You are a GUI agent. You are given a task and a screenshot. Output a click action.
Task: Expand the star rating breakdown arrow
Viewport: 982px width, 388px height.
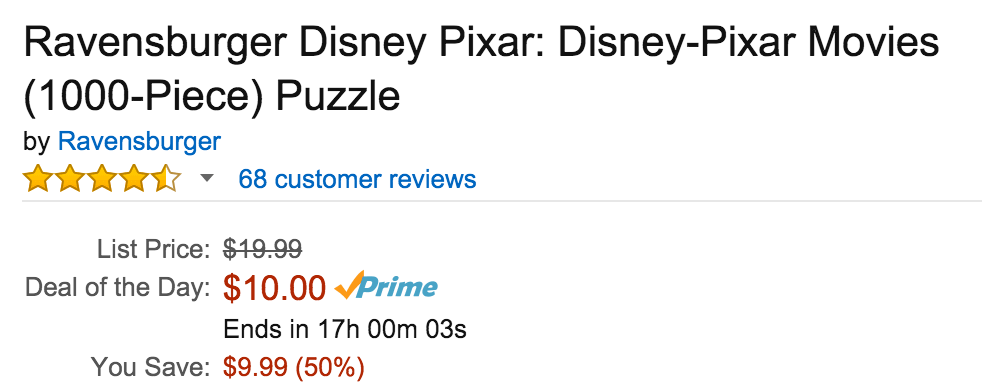(x=207, y=179)
